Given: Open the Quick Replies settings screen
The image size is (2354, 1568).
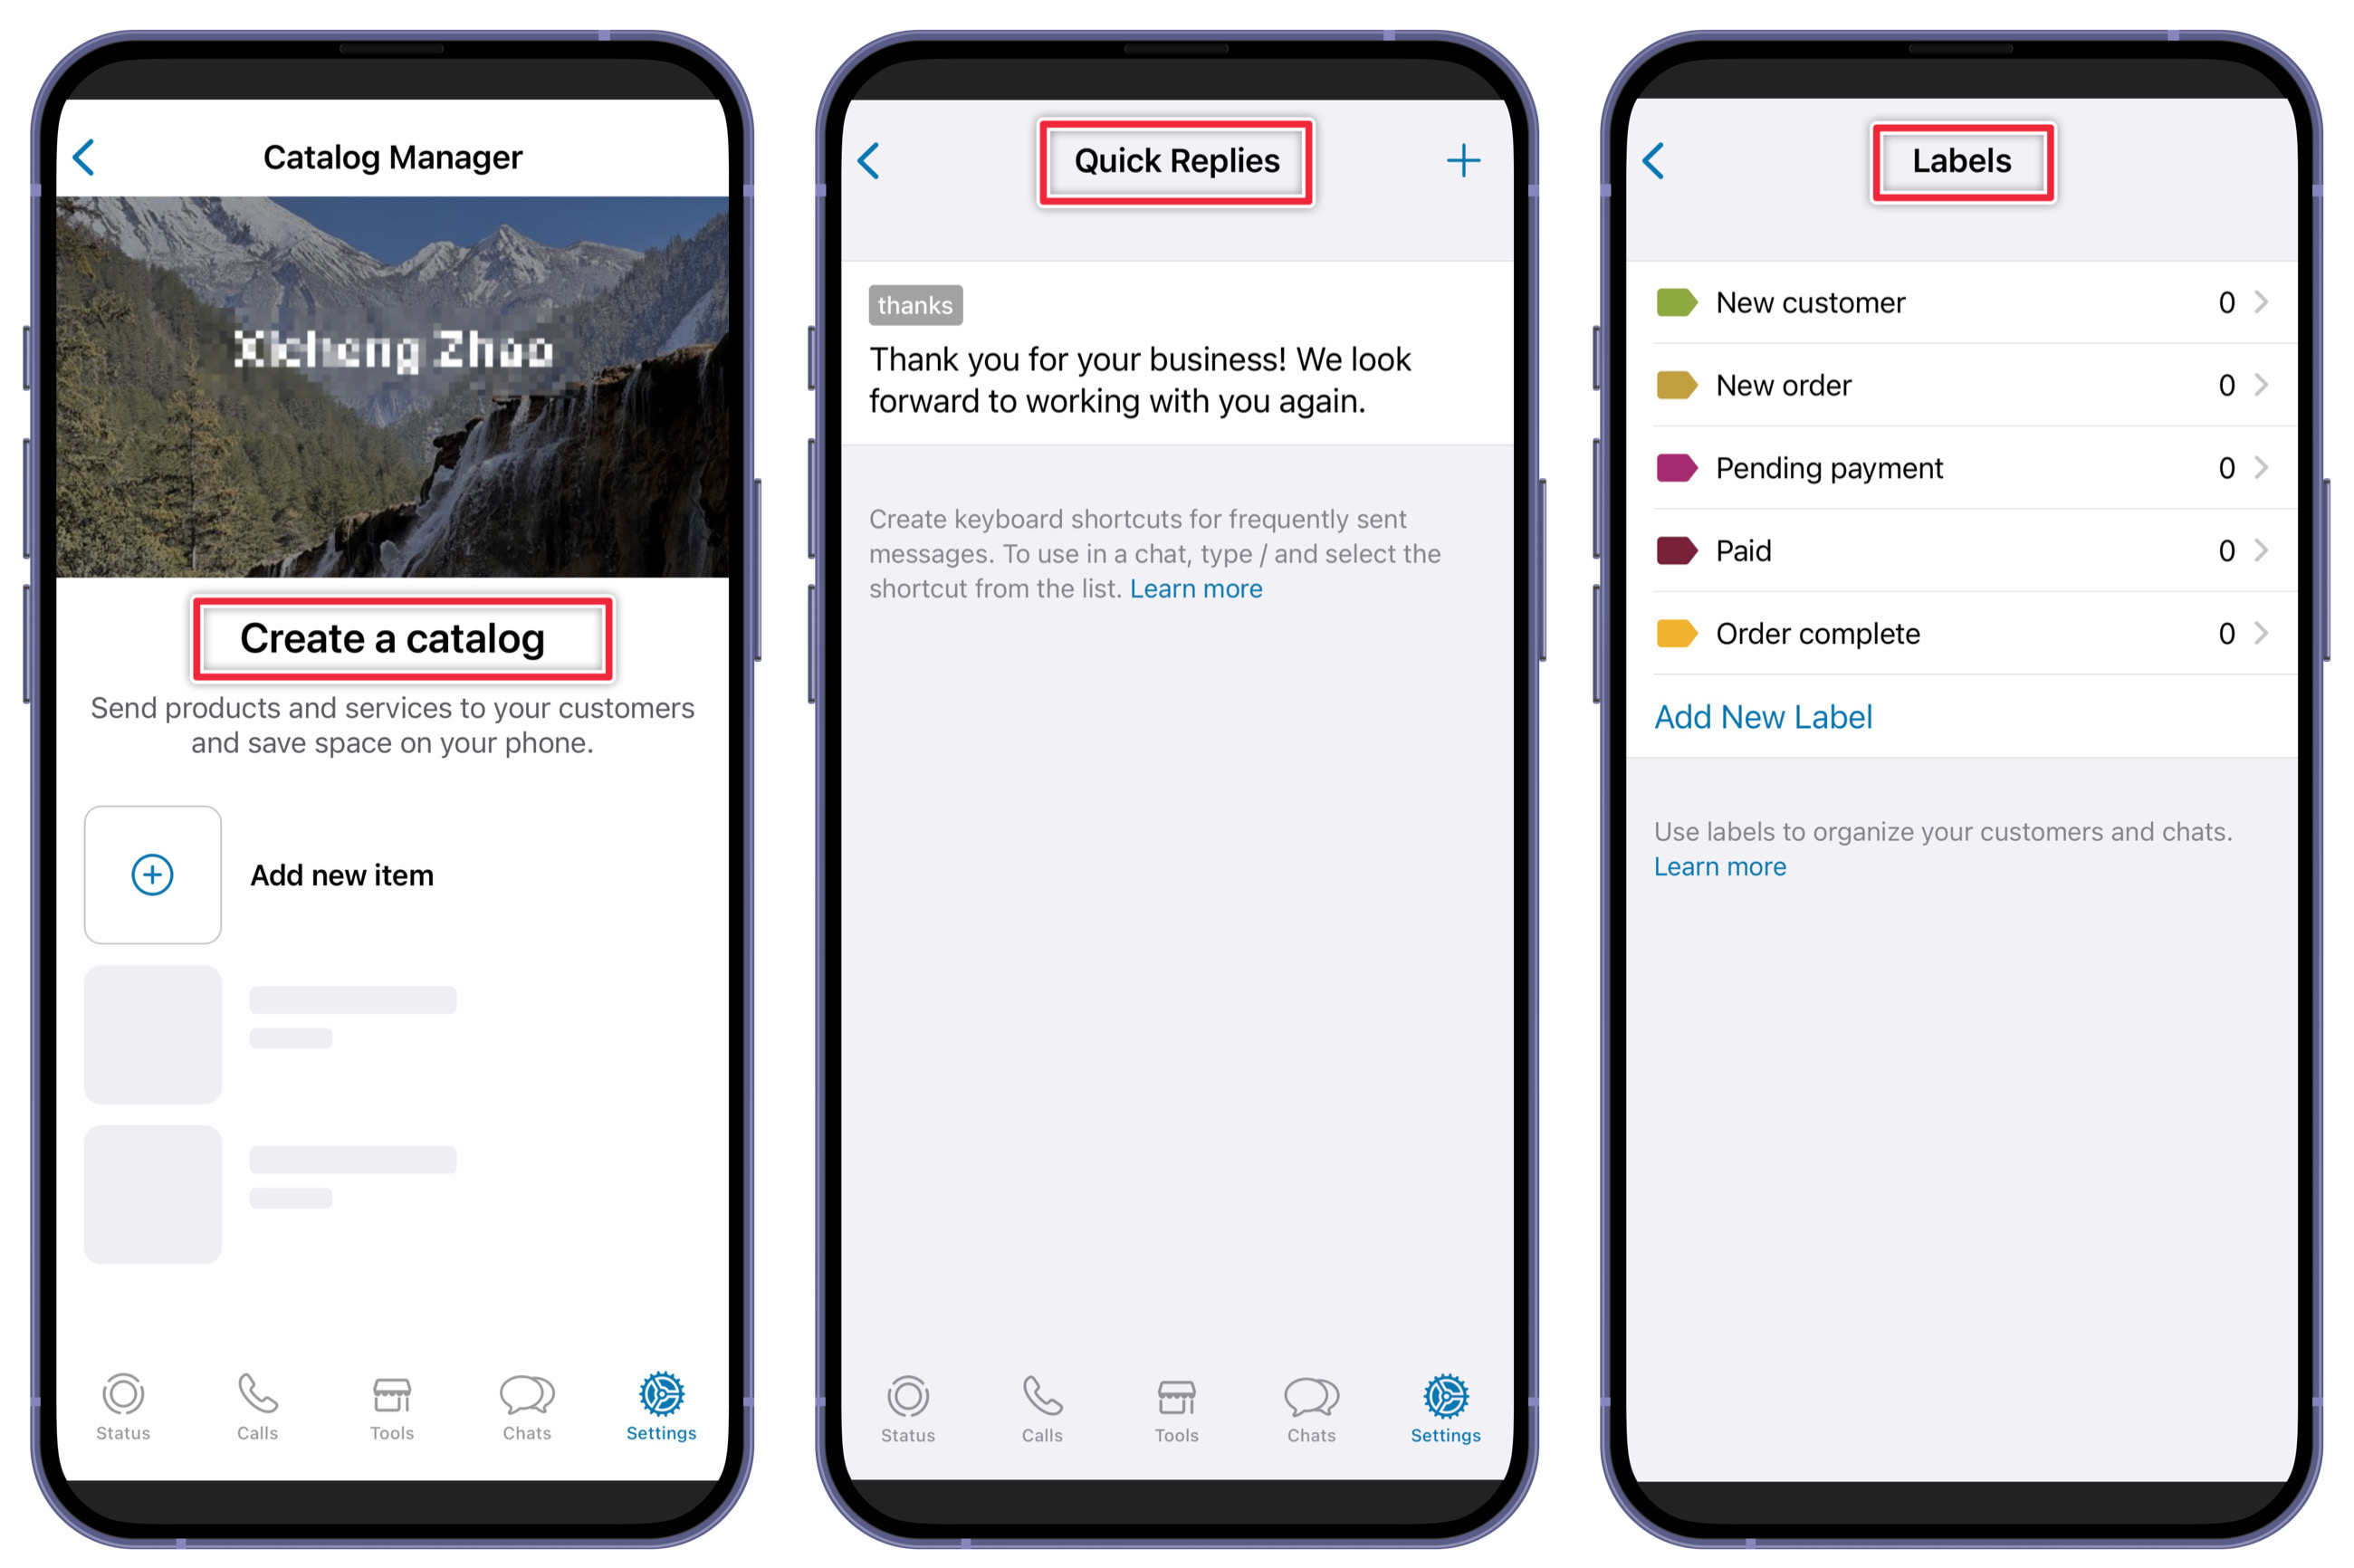Looking at the screenshot, I should 1176,159.
